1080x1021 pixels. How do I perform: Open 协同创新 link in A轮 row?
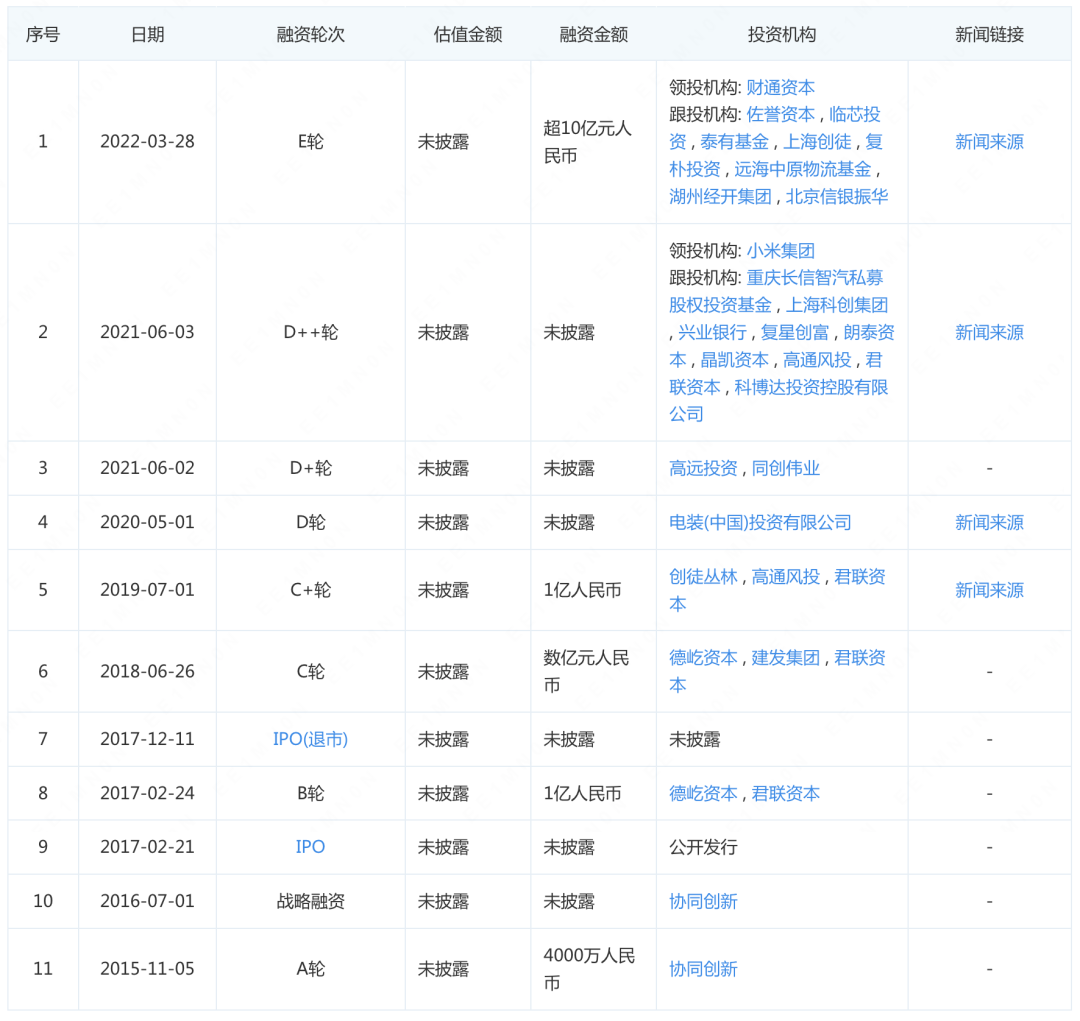[x=703, y=969]
